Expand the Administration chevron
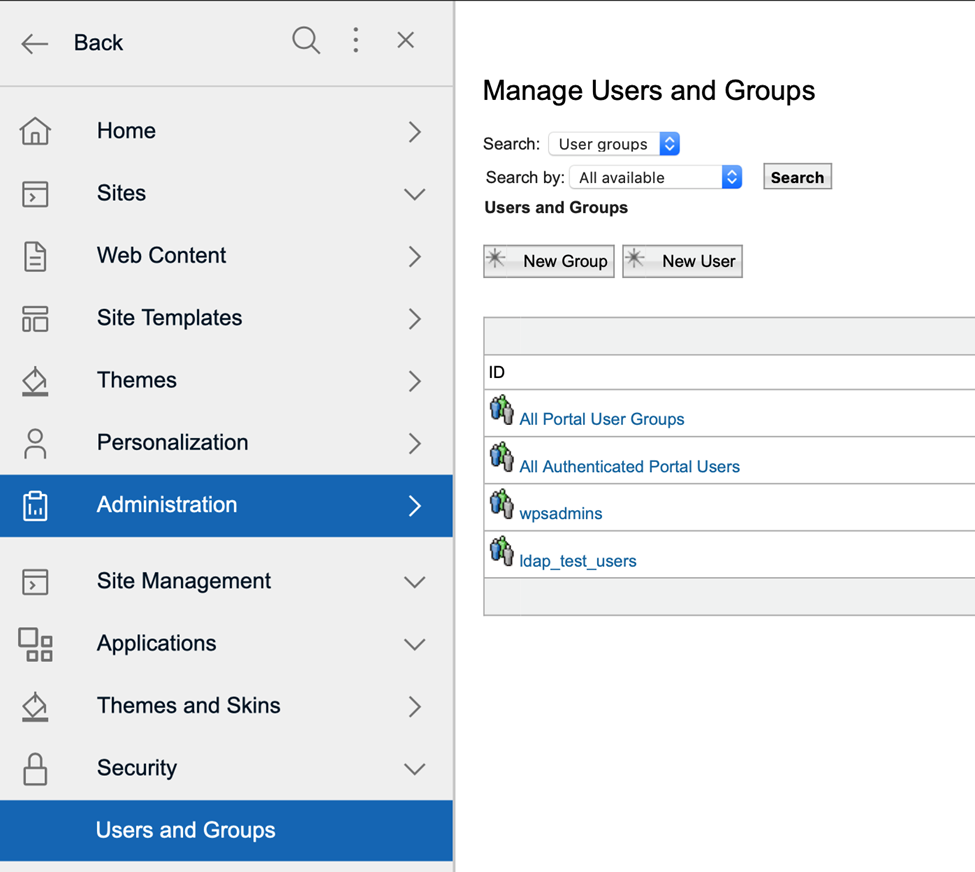The height and width of the screenshot is (872, 975). coord(415,506)
